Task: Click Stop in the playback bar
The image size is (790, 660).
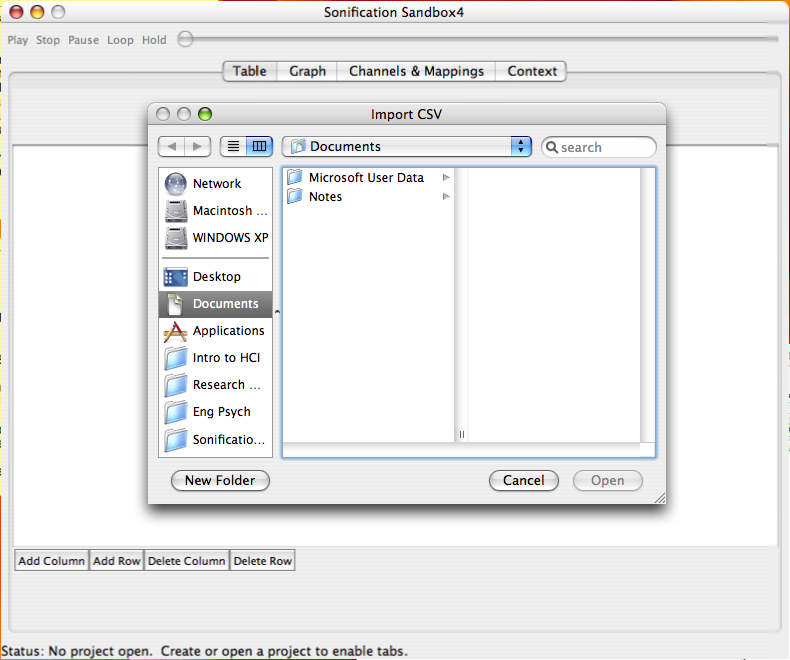Action: click(x=48, y=40)
